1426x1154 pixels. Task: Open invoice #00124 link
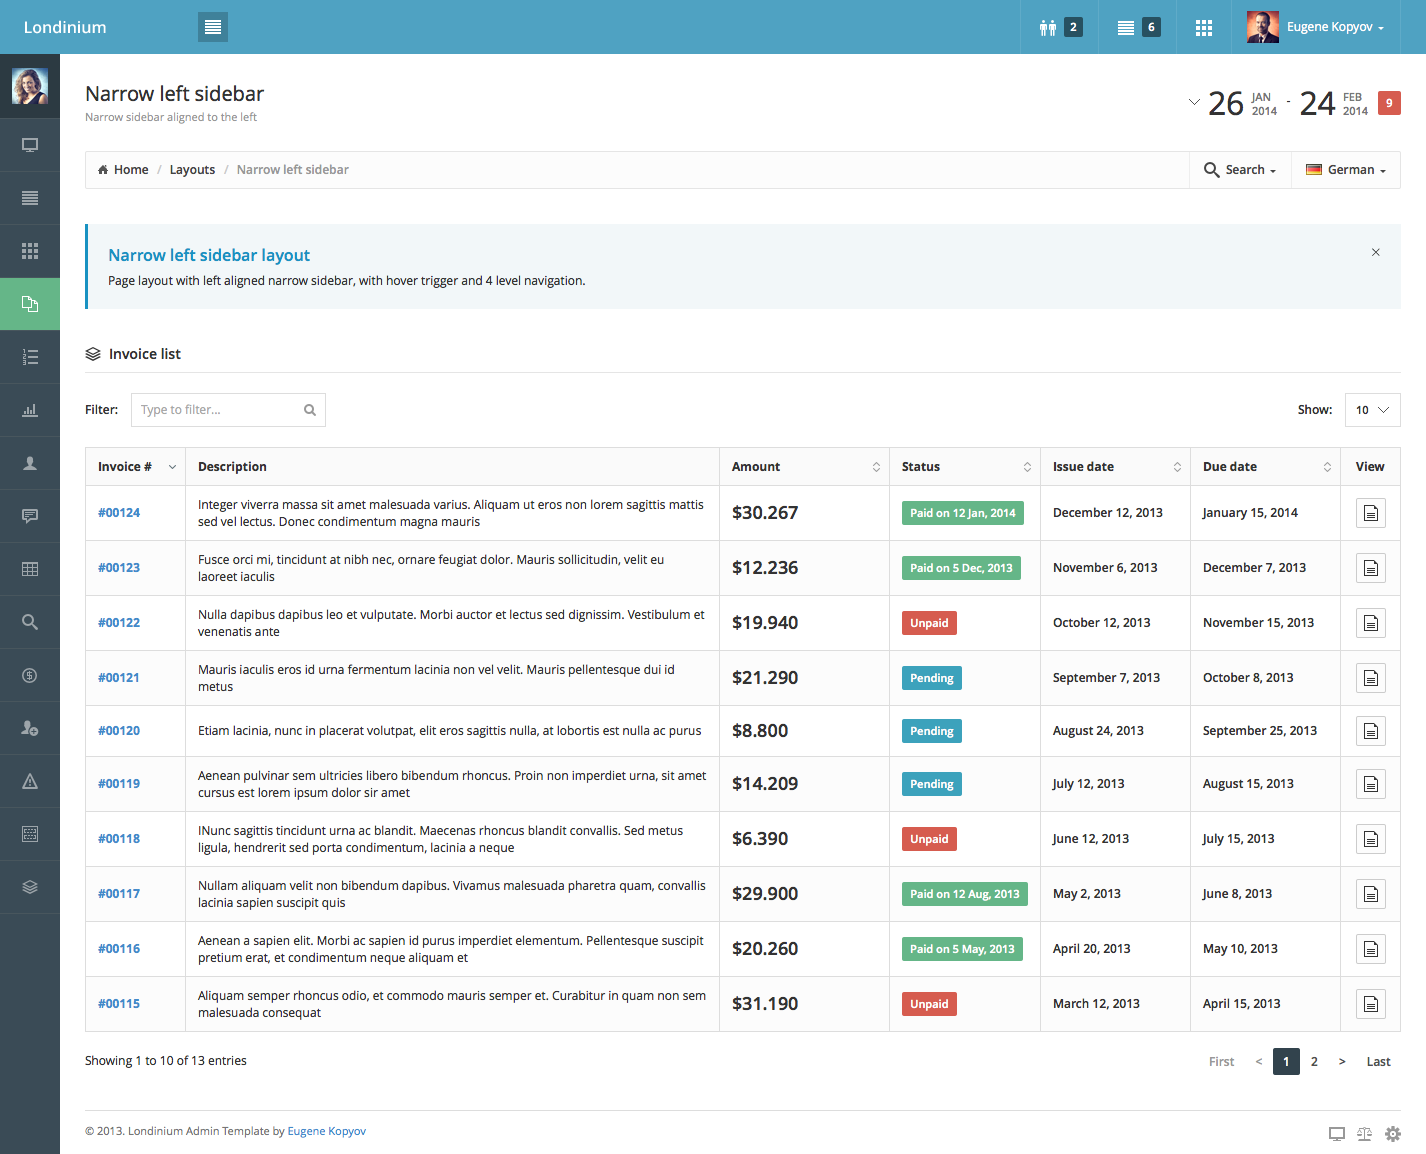[119, 513]
